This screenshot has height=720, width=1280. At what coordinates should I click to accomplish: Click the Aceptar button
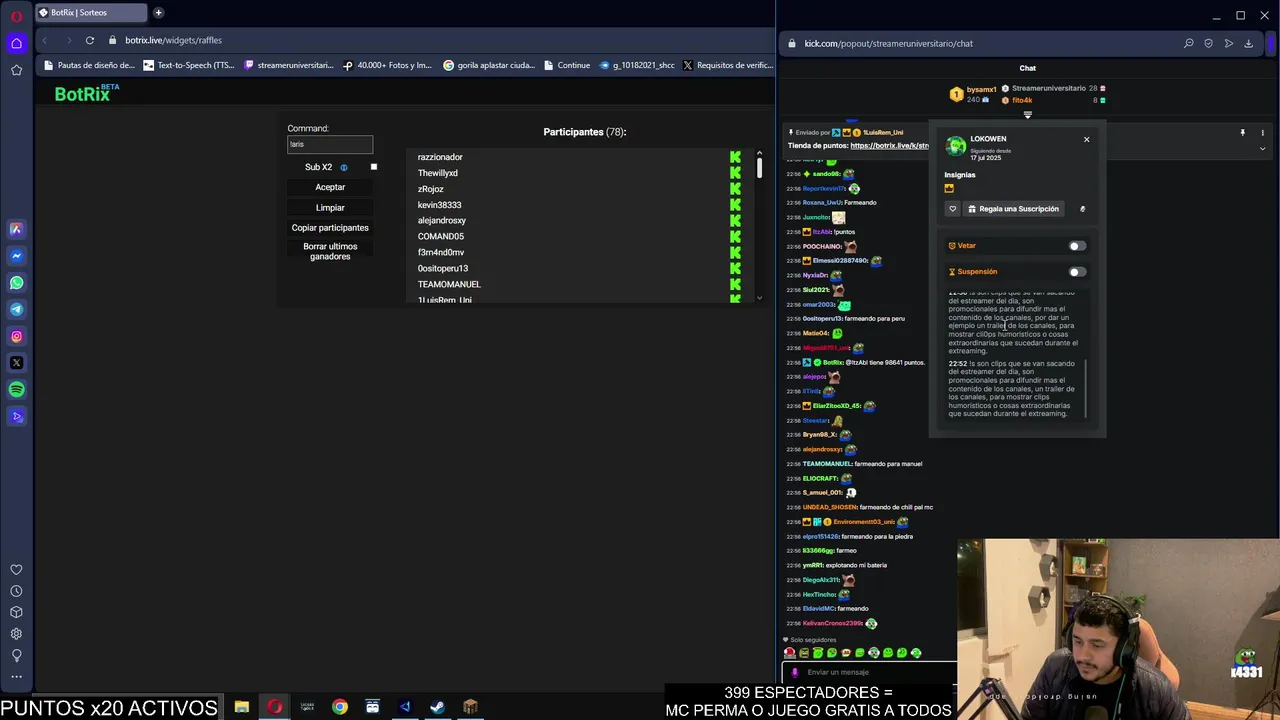[x=330, y=187]
